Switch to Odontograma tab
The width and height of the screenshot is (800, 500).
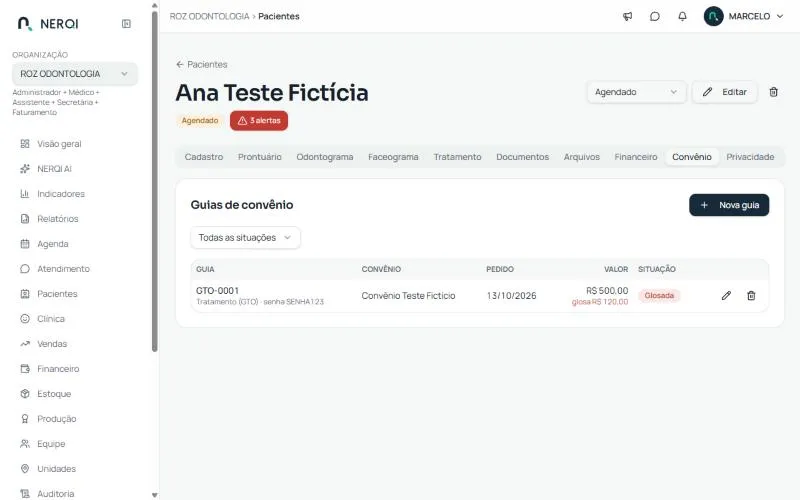(324, 157)
